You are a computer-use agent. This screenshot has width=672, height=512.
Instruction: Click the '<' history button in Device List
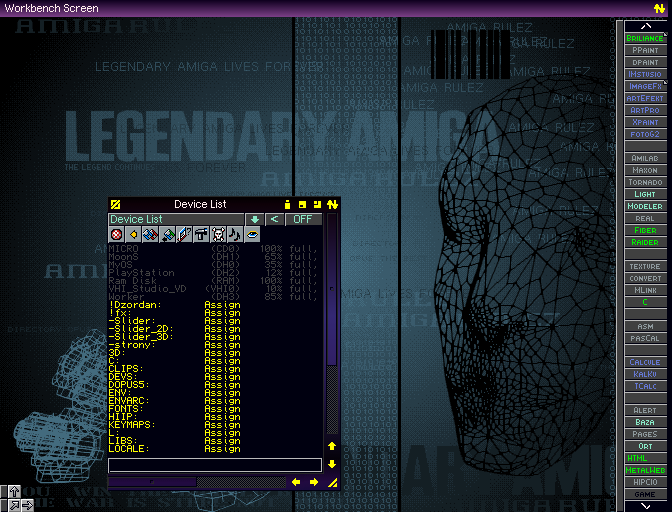tap(274, 219)
